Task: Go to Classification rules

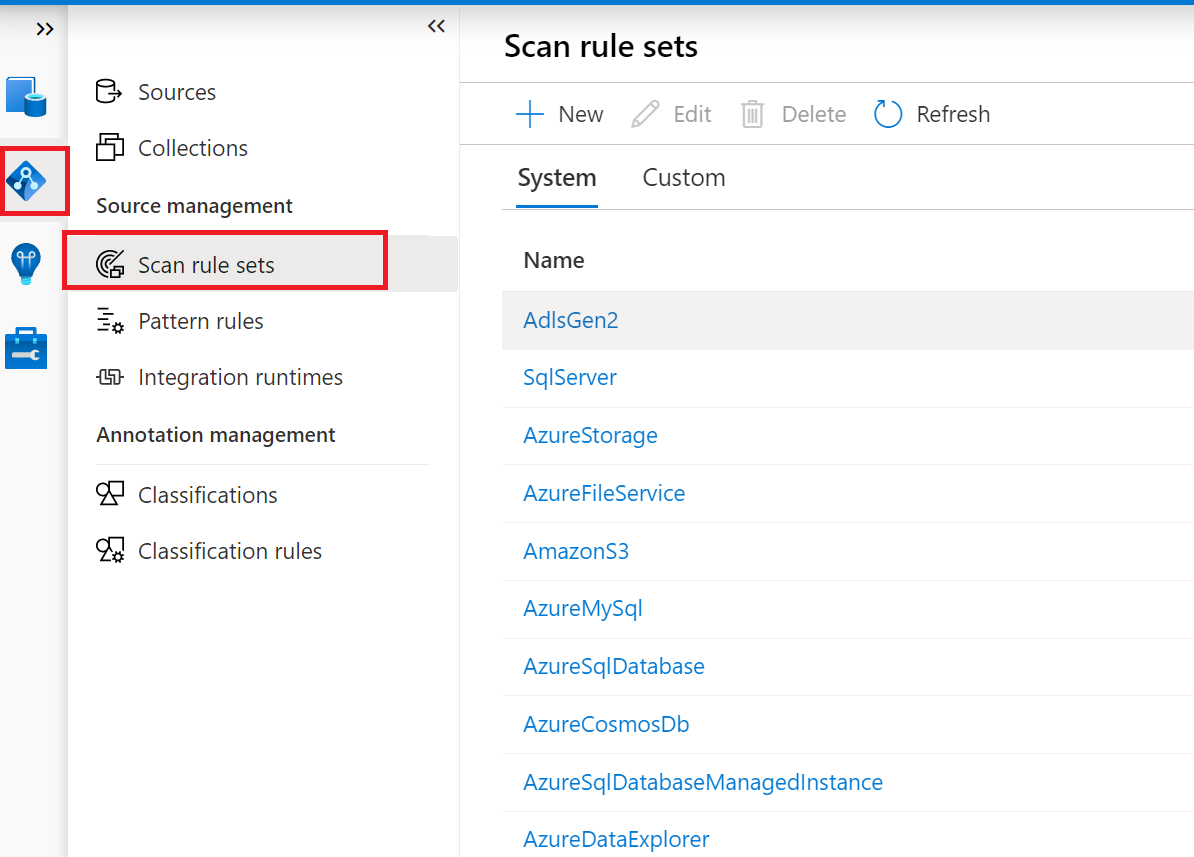Action: [x=229, y=551]
